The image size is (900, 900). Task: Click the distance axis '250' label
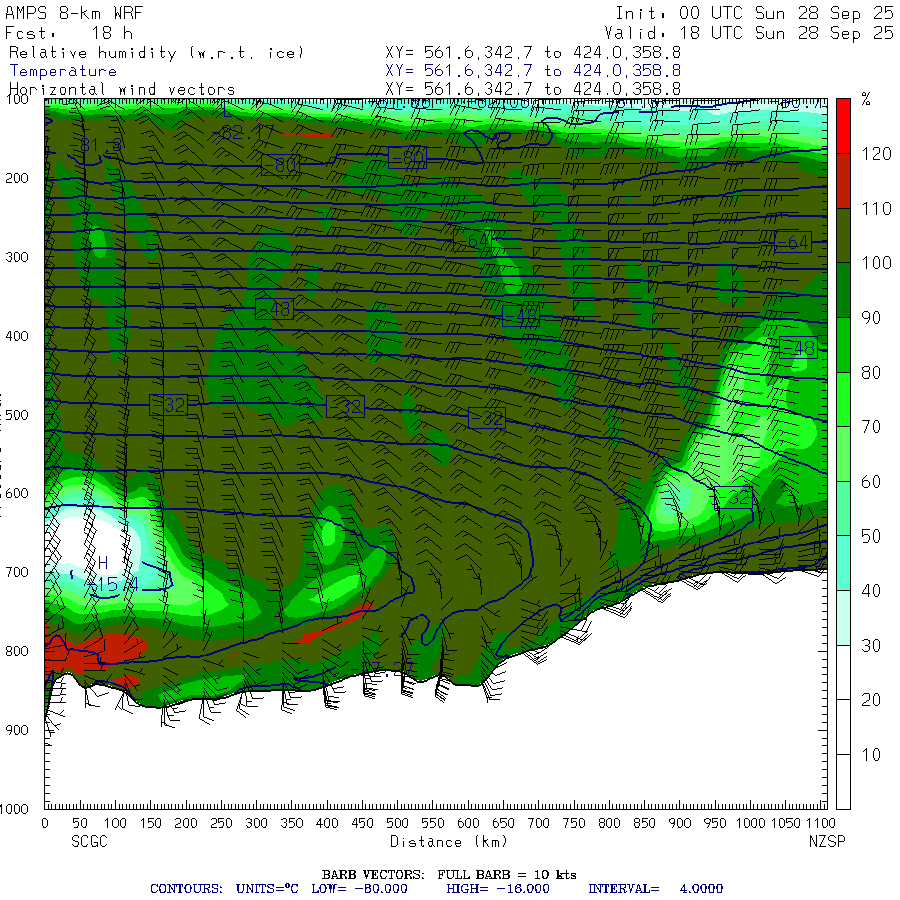point(221,823)
